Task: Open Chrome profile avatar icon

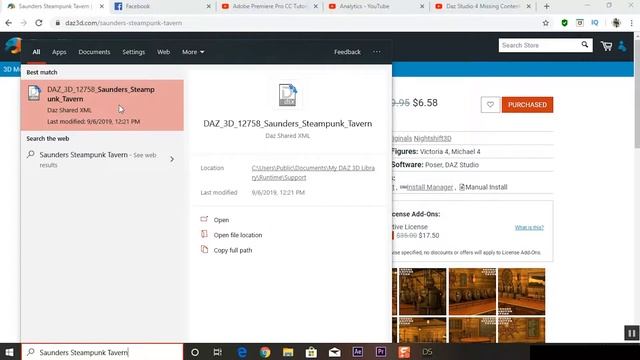Action: [x=616, y=23]
